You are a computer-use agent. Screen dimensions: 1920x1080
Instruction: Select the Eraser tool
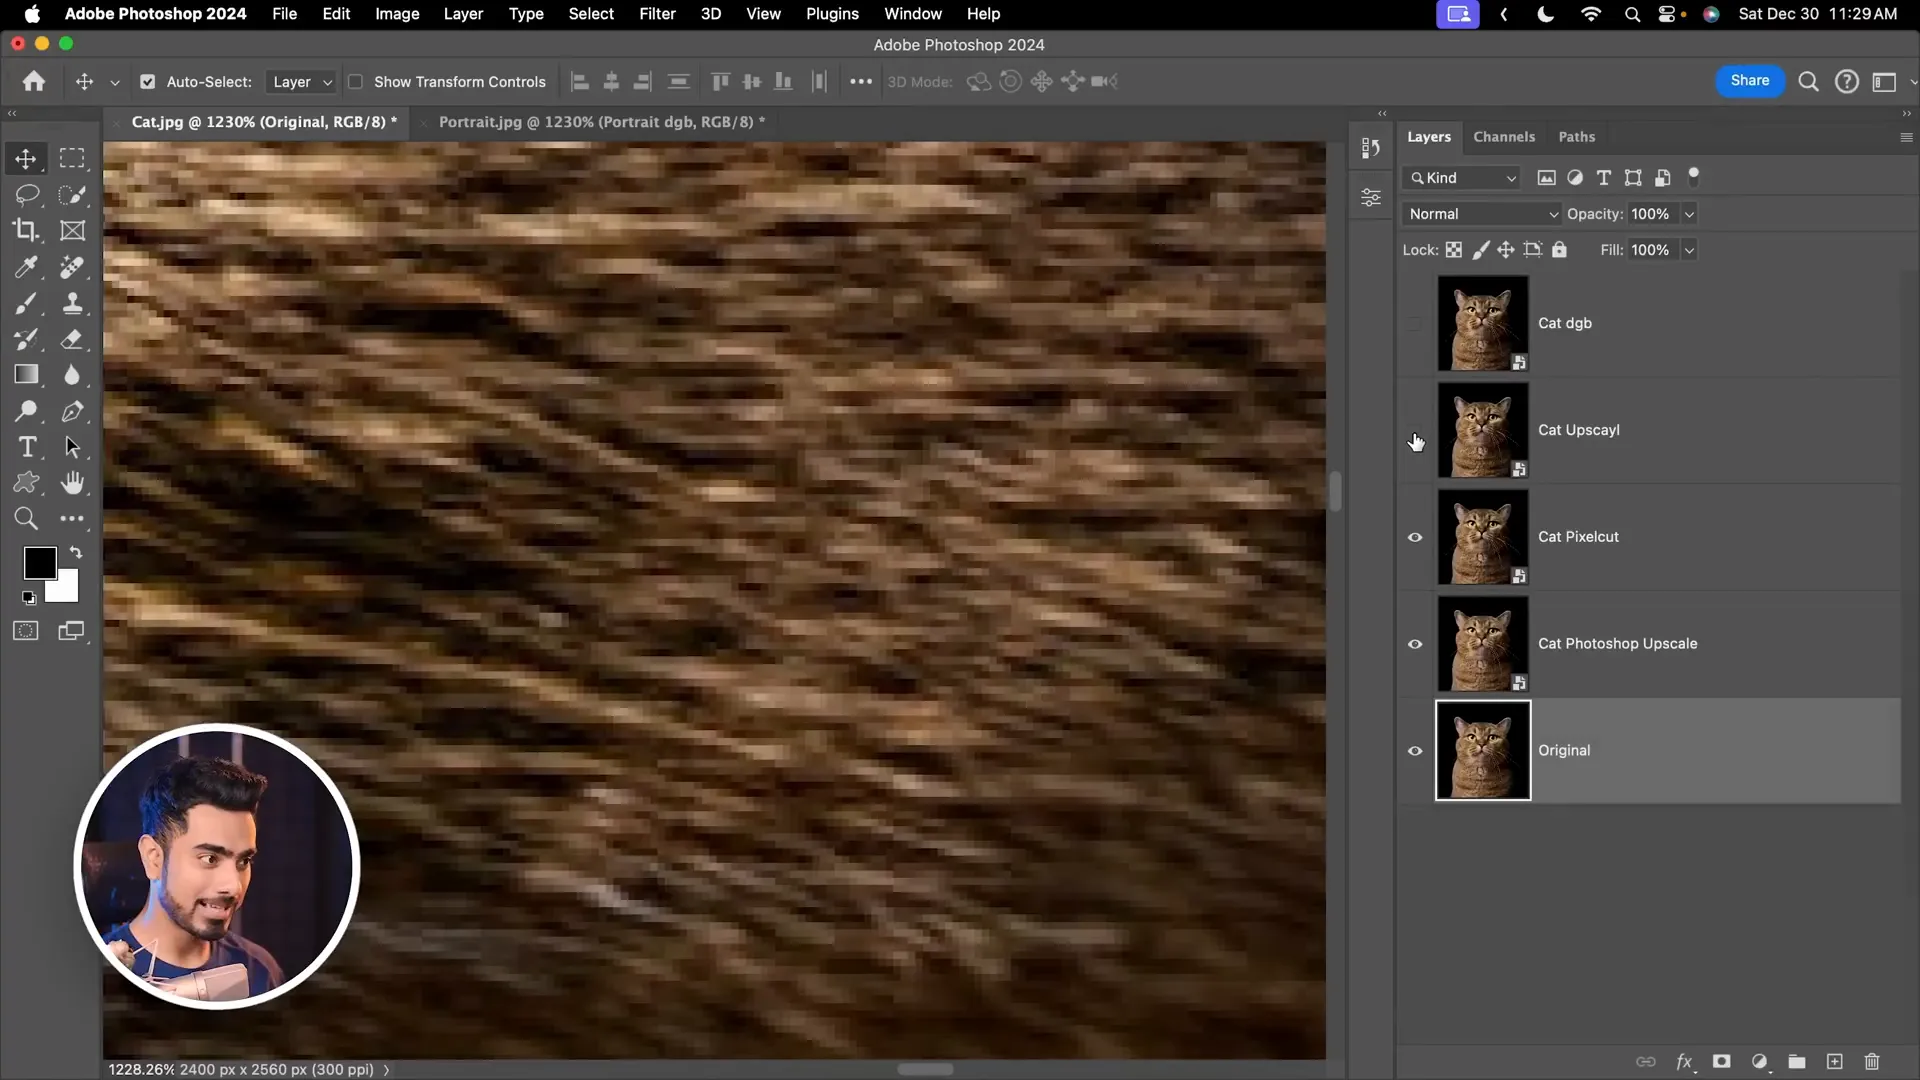pos(72,339)
